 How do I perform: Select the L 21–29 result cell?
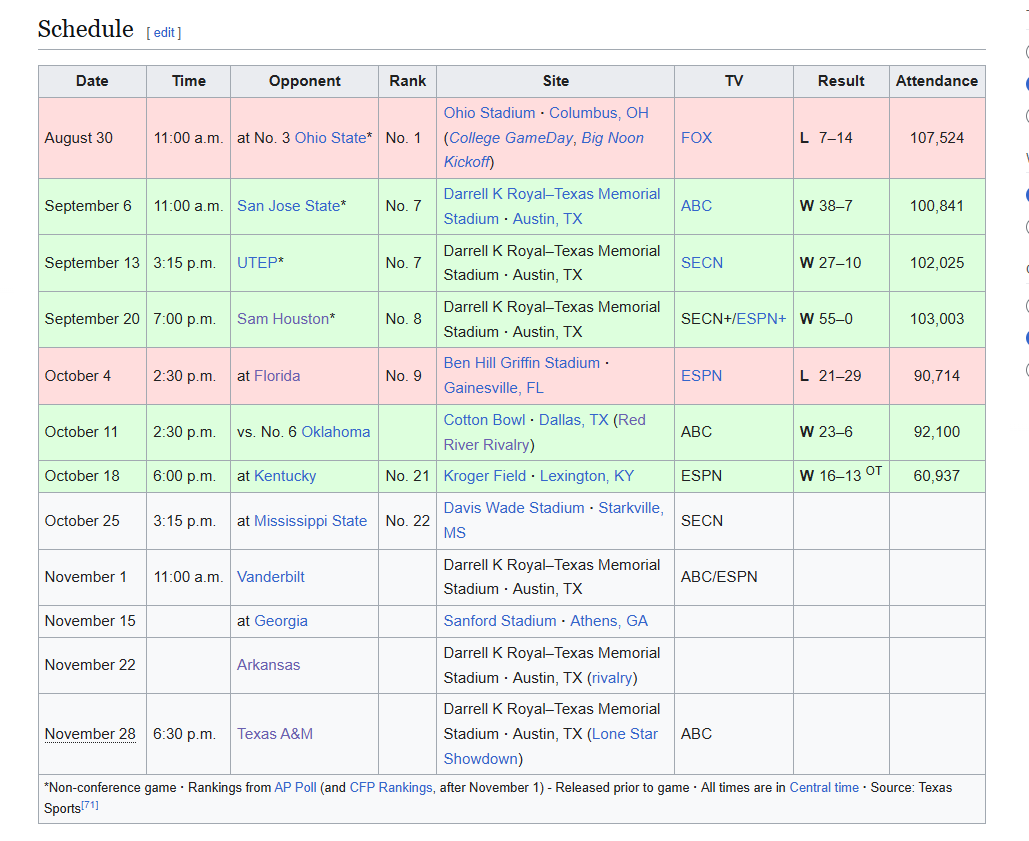click(841, 376)
